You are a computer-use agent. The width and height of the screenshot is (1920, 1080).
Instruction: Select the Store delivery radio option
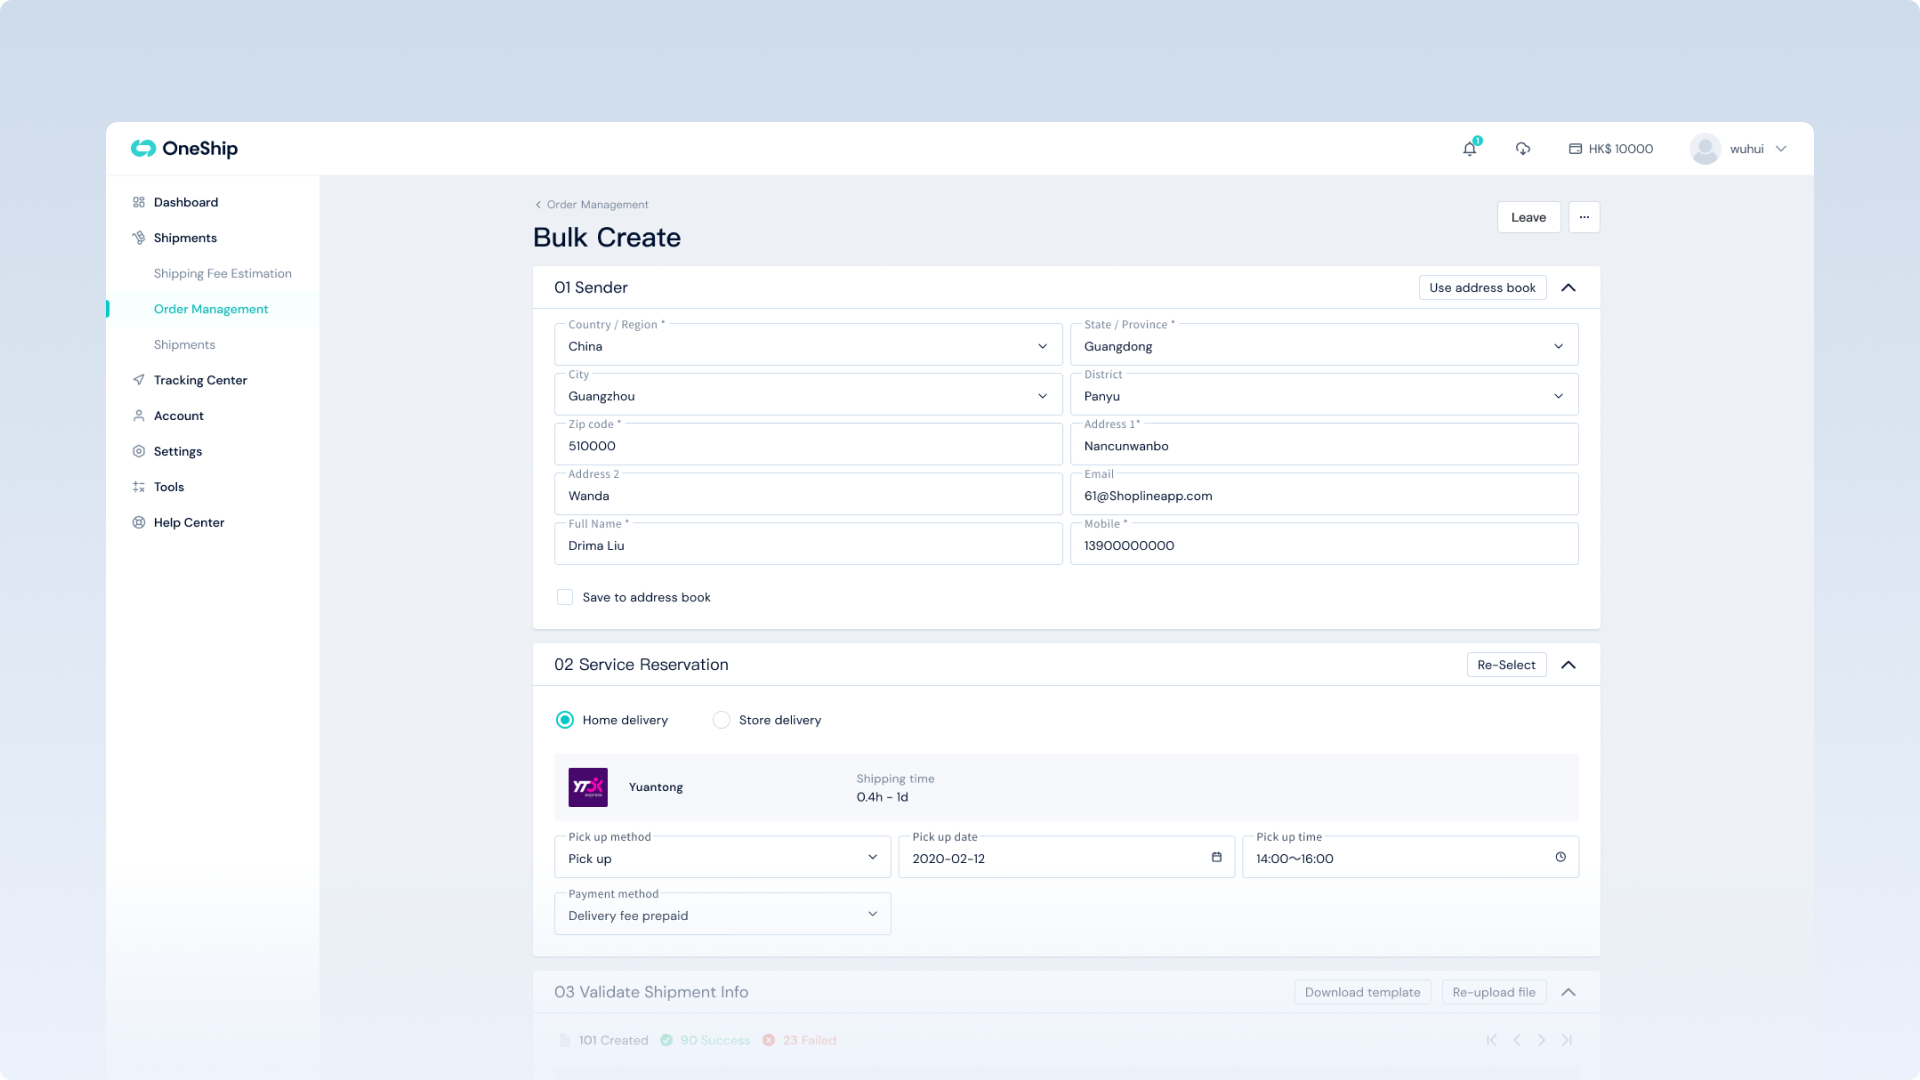tap(721, 720)
